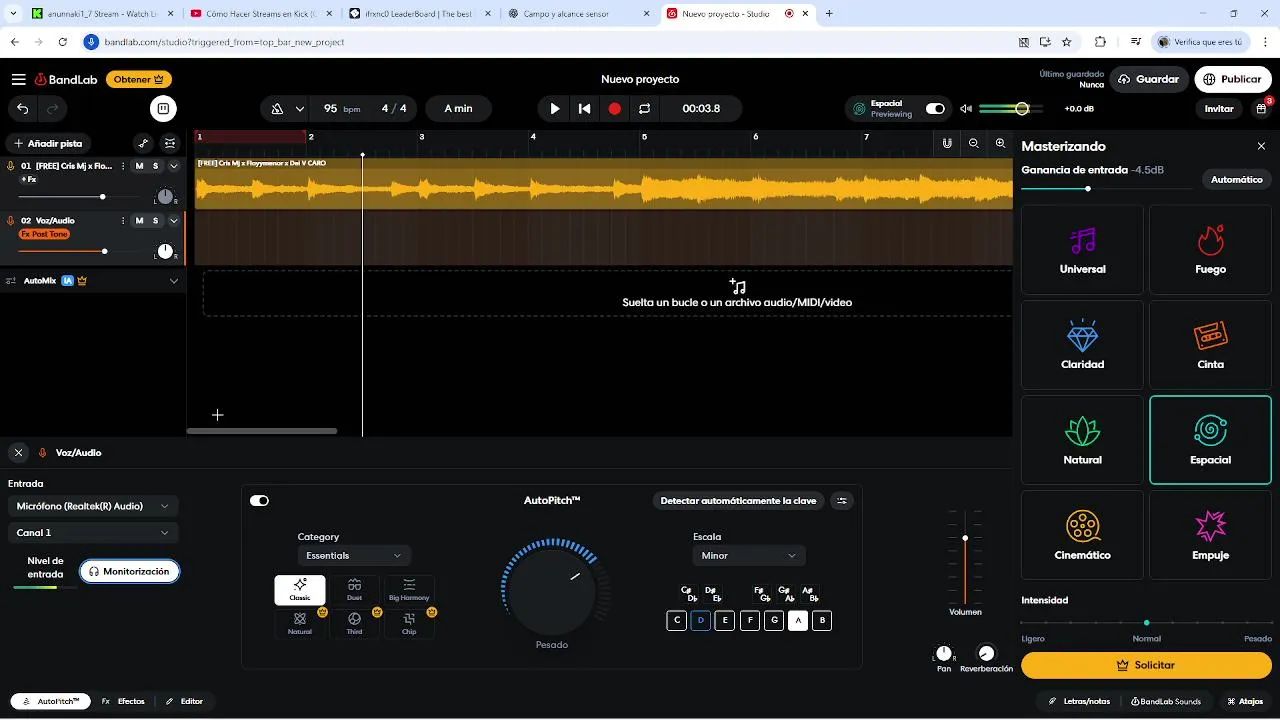Click the Añadir pista button
The image size is (1280, 720).
point(48,143)
